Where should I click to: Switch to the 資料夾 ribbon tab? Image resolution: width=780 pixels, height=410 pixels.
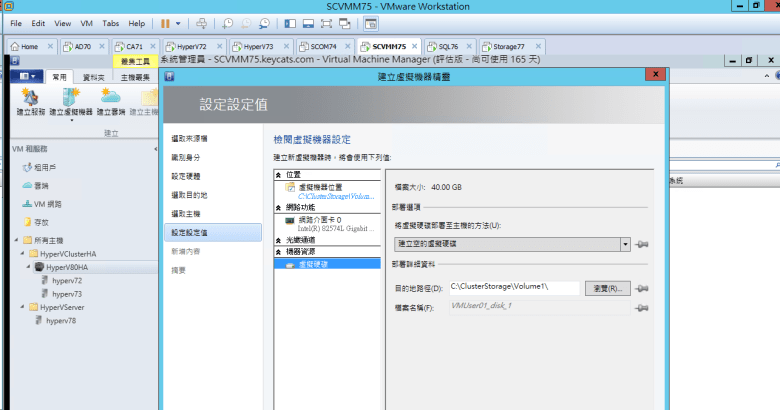pos(94,76)
